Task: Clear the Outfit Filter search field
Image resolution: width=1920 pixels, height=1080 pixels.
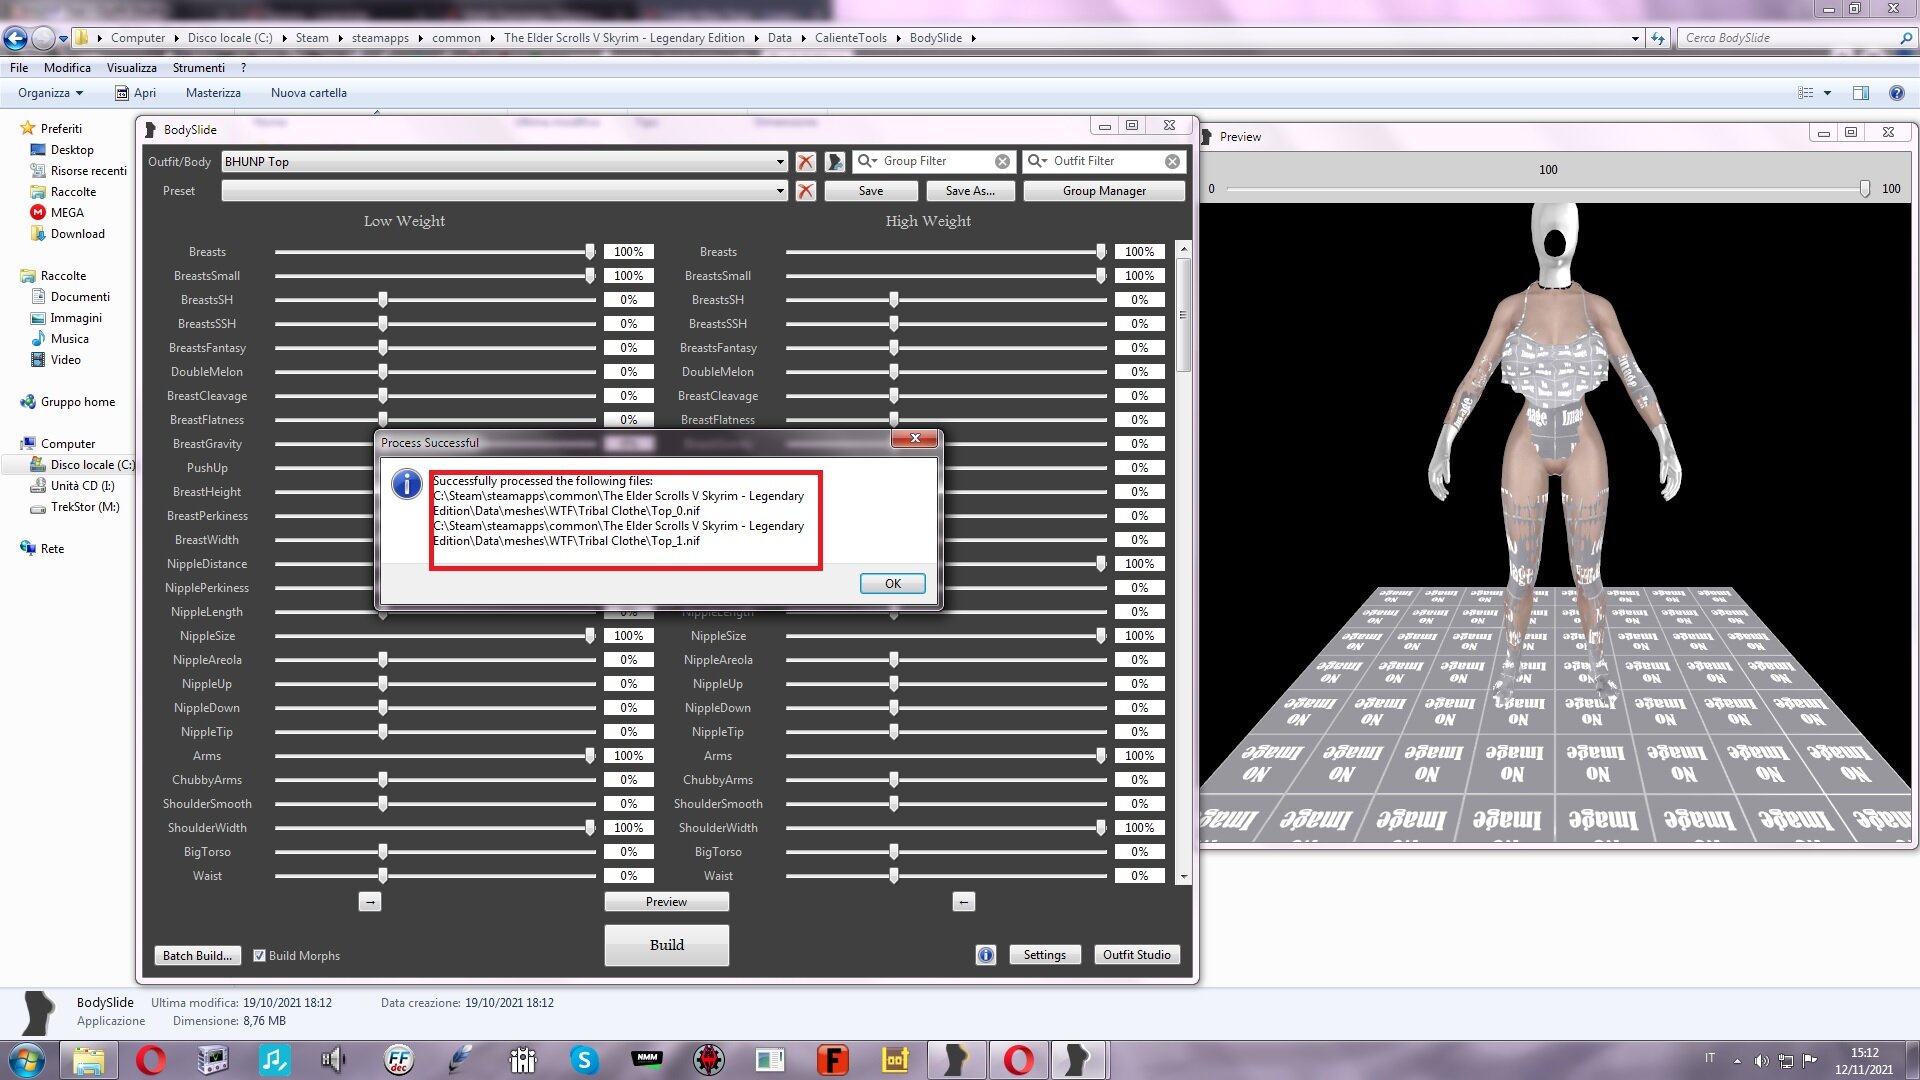Action: [1172, 161]
